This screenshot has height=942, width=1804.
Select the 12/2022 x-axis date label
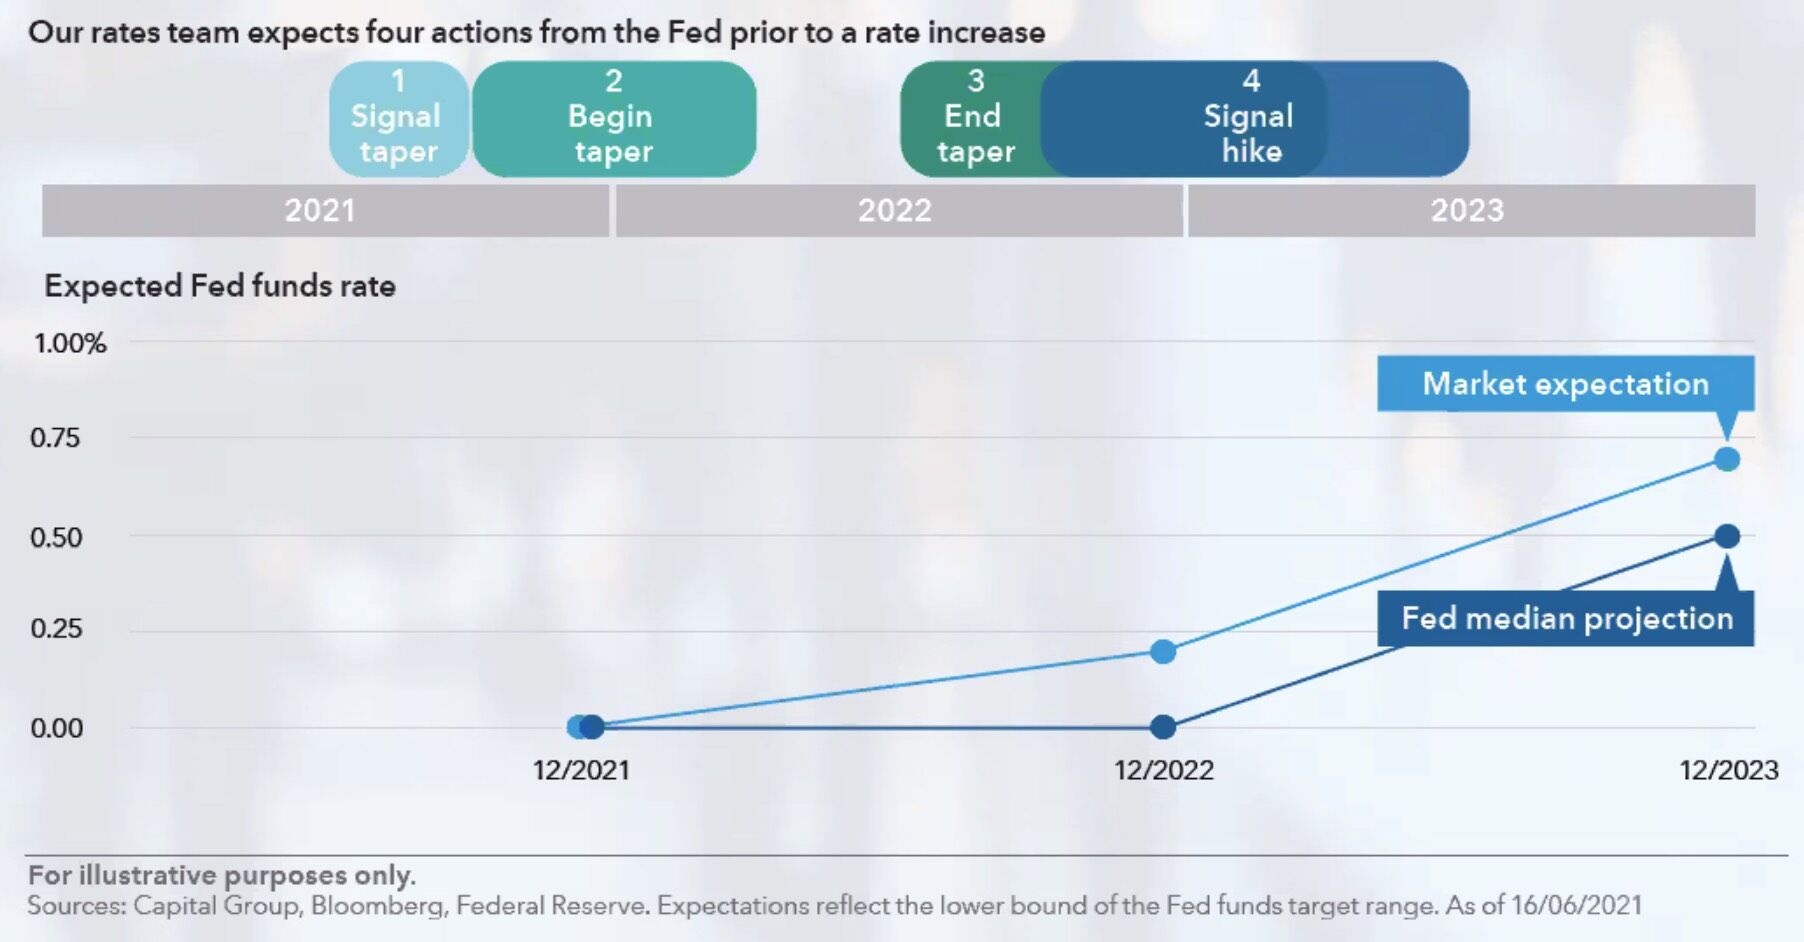(x=1163, y=770)
